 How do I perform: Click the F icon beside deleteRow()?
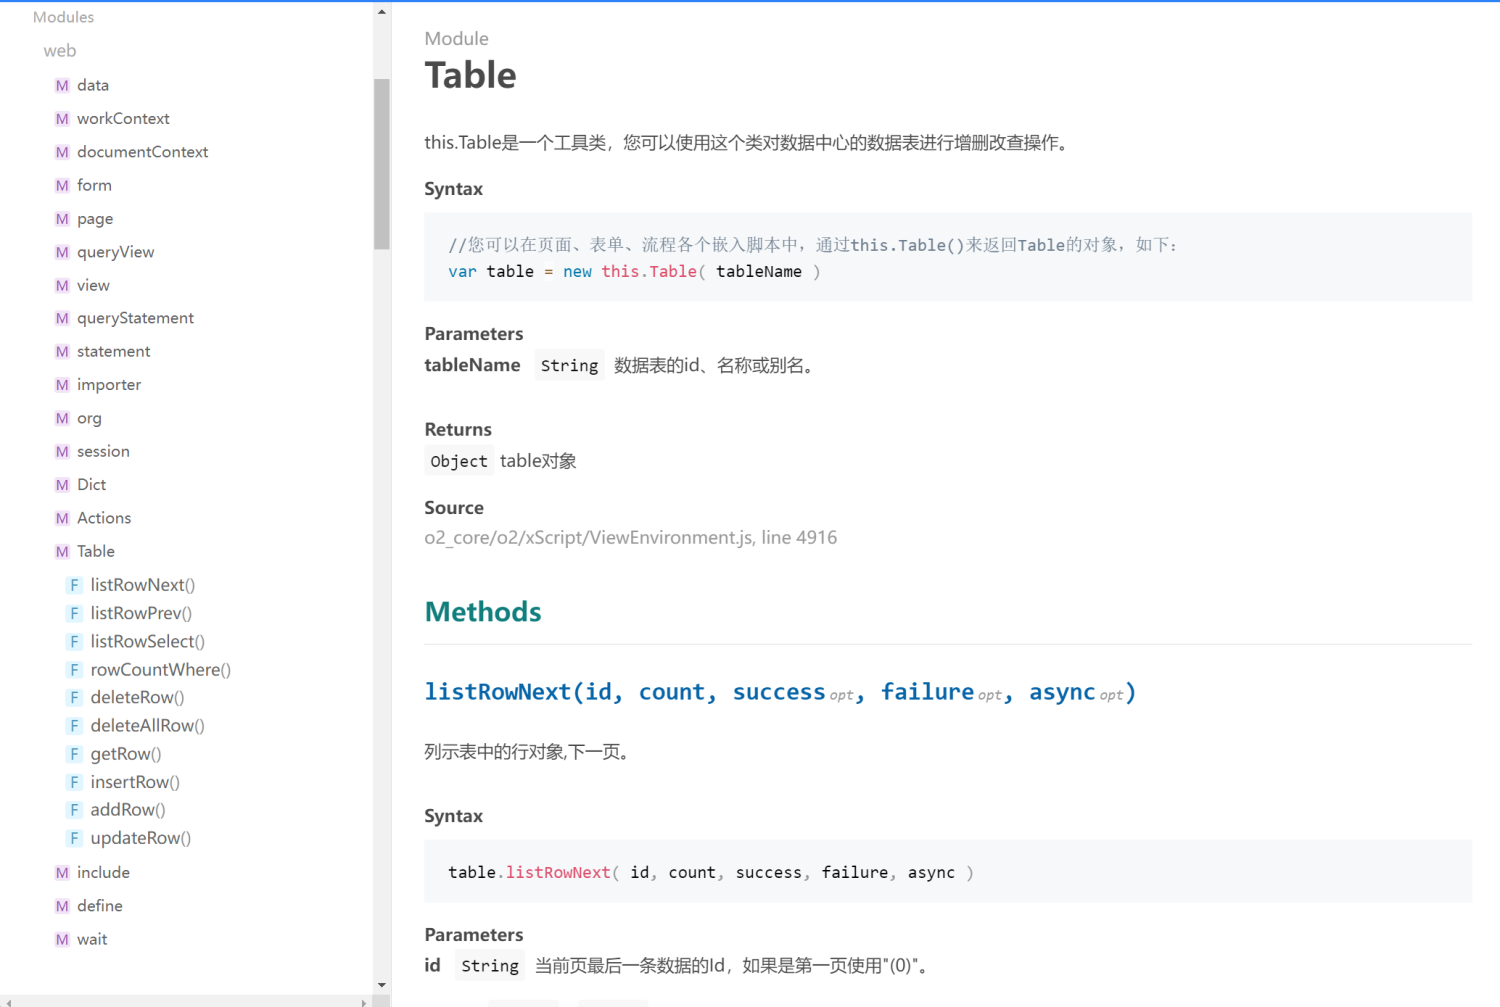click(x=74, y=698)
